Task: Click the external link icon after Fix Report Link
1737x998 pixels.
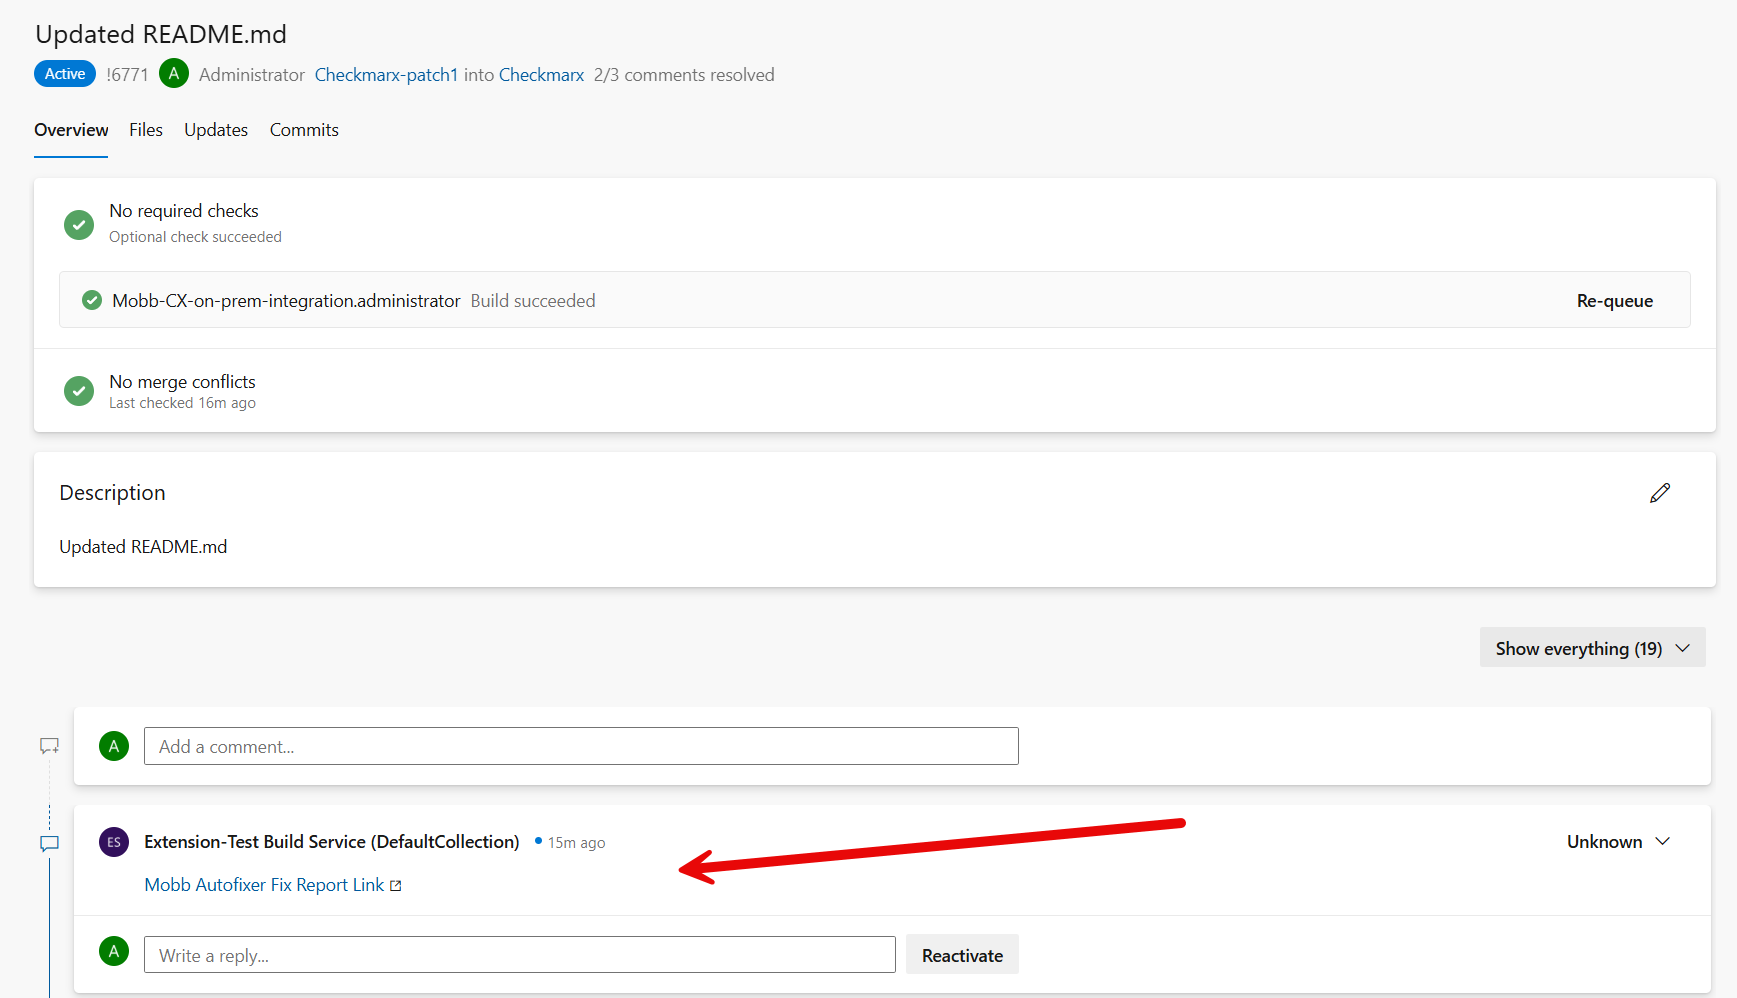Action: (x=396, y=886)
